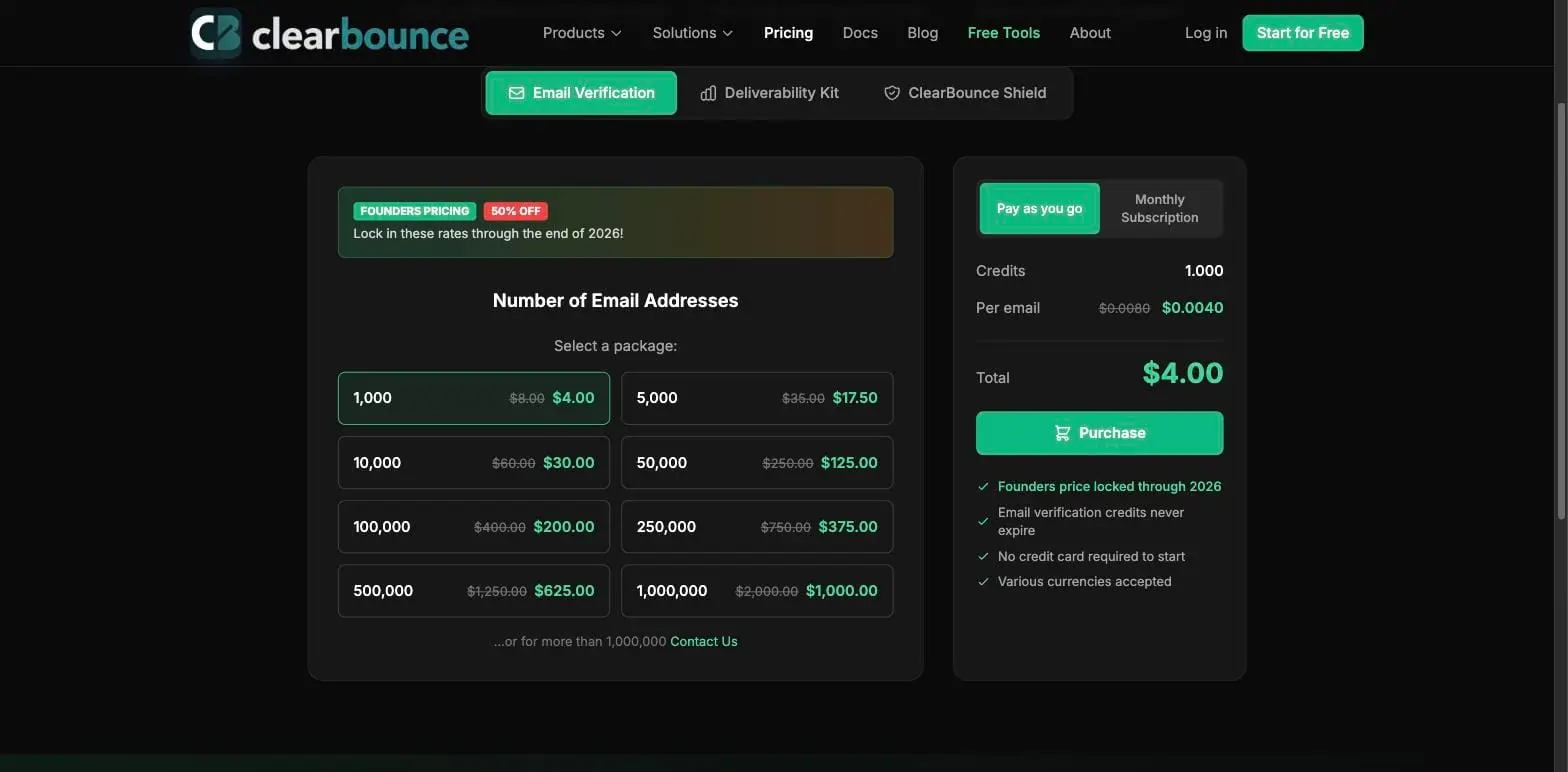1568x772 pixels.
Task: Click 'Various currencies accepted' text
Action: (x=1084, y=581)
